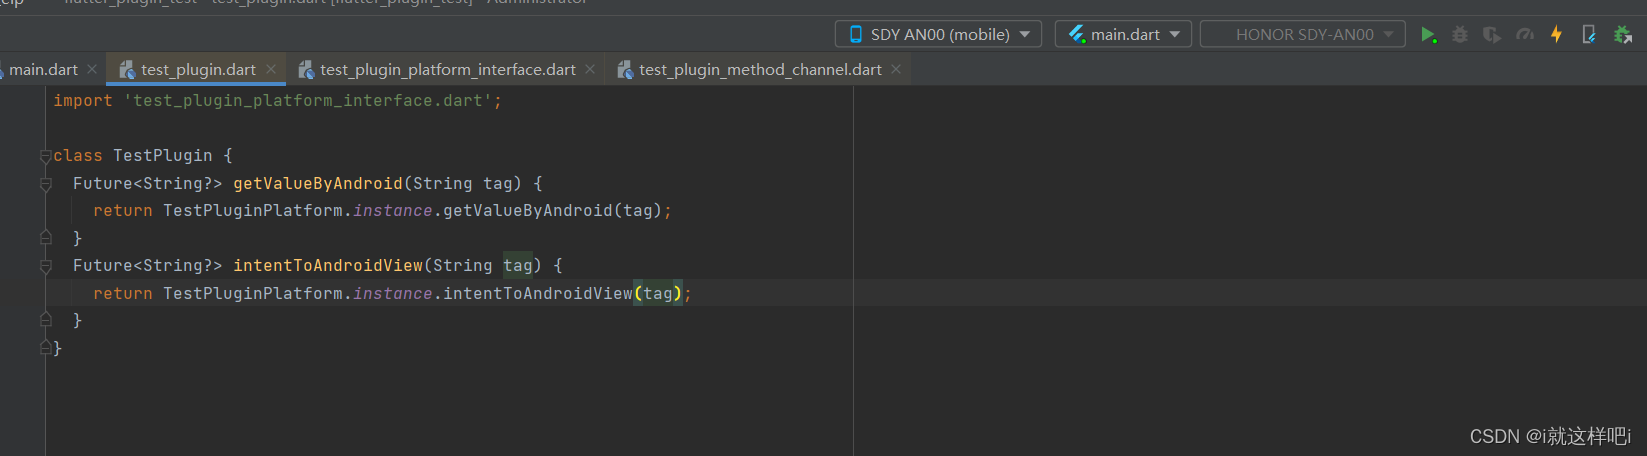Open the profiler gauge icon
This screenshot has width=1647, height=456.
1525,35
